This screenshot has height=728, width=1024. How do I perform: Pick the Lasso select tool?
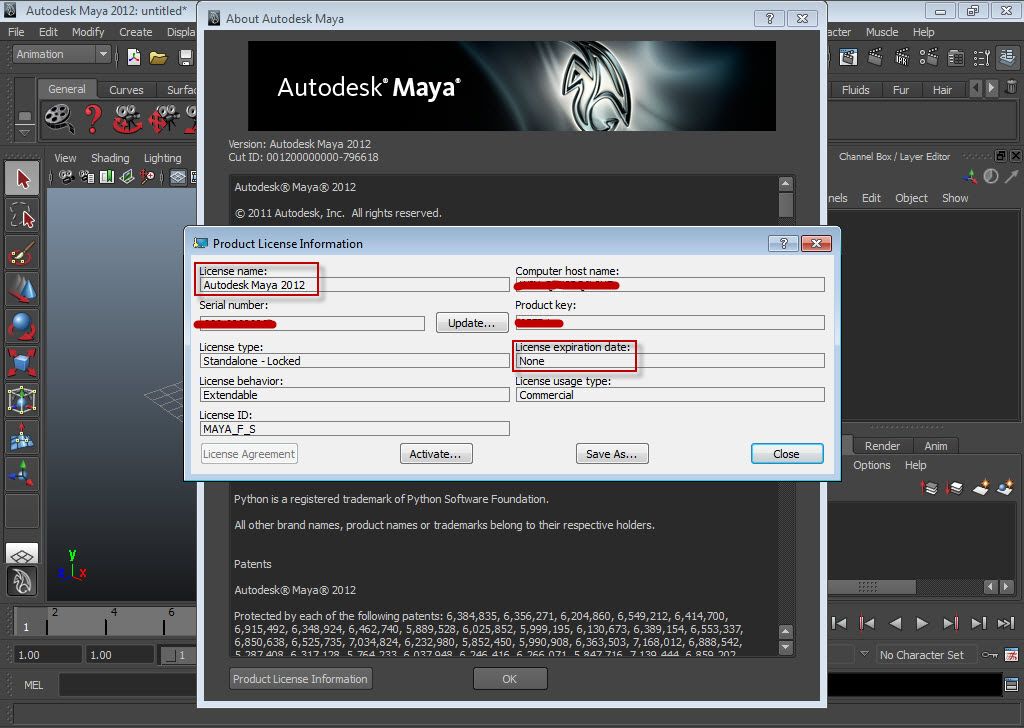[22, 215]
